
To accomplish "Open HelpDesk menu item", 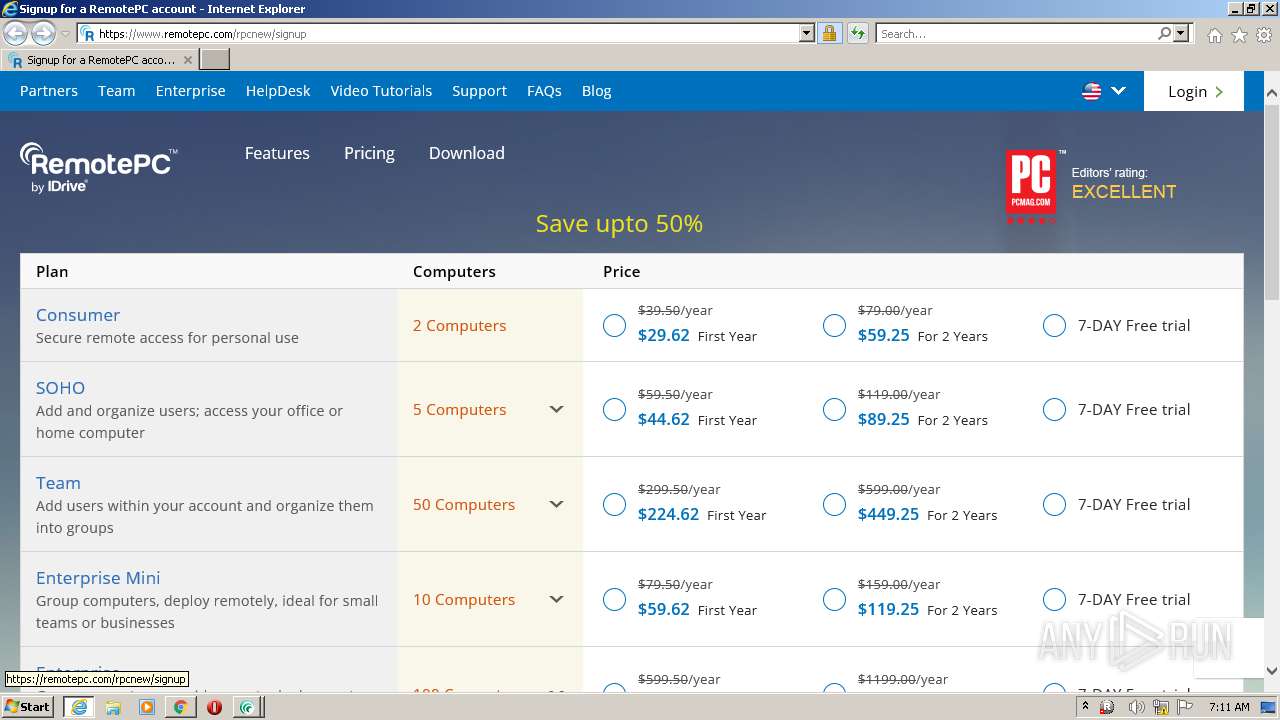I will tap(278, 91).
